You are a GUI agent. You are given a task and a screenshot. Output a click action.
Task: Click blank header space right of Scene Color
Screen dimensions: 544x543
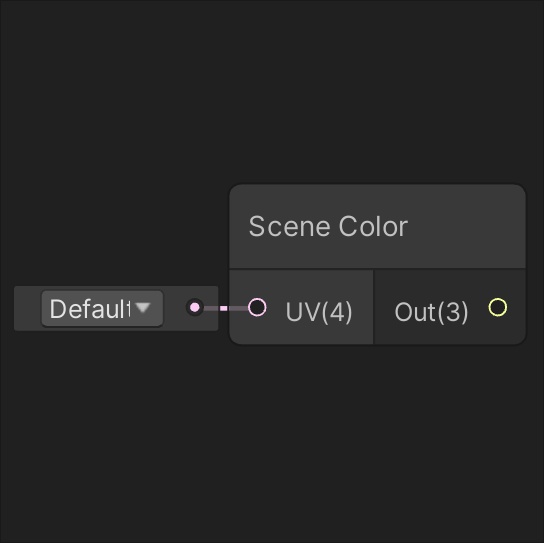click(x=467, y=227)
